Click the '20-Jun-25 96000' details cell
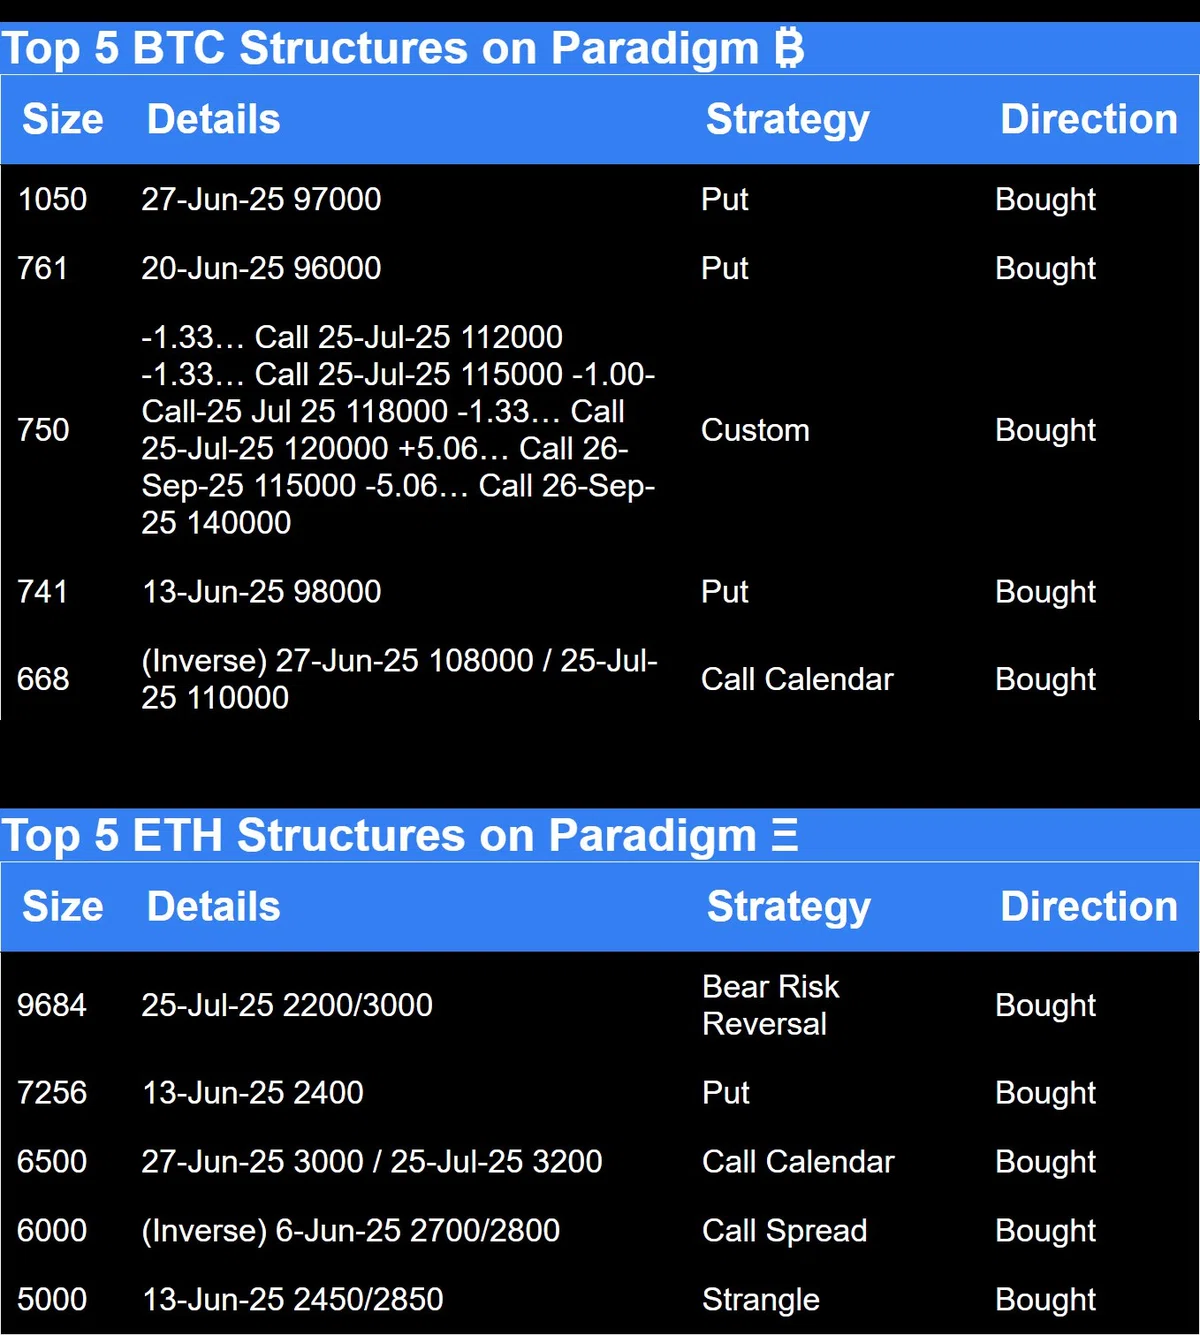The image size is (1200, 1335). [x=261, y=268]
